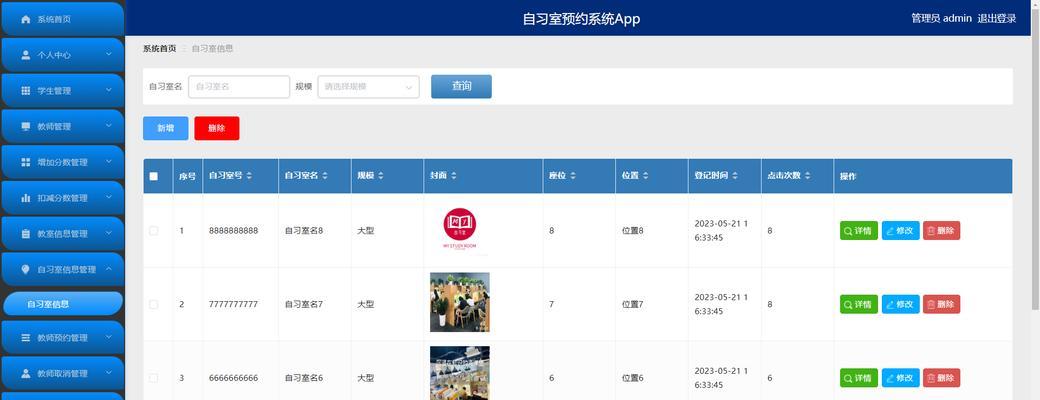Click the 查询 search button
The height and width of the screenshot is (400, 1040).
point(461,86)
